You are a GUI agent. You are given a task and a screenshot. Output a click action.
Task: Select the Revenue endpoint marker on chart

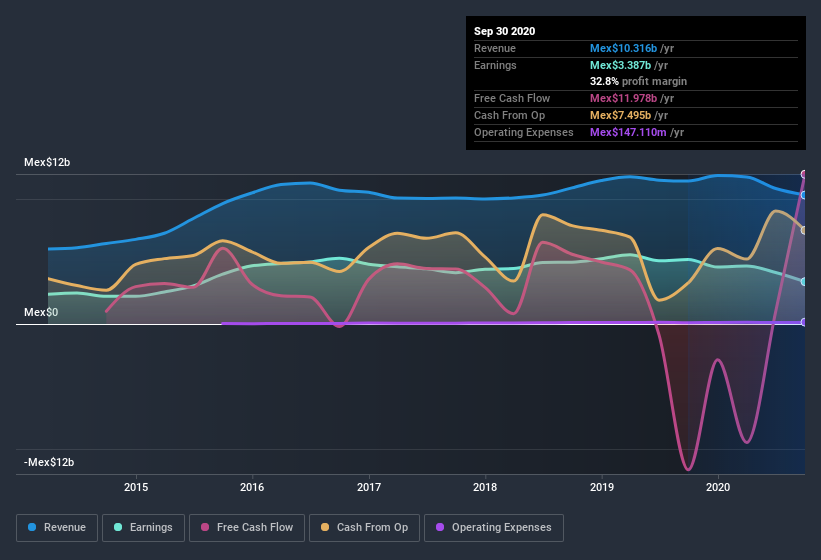click(x=804, y=195)
